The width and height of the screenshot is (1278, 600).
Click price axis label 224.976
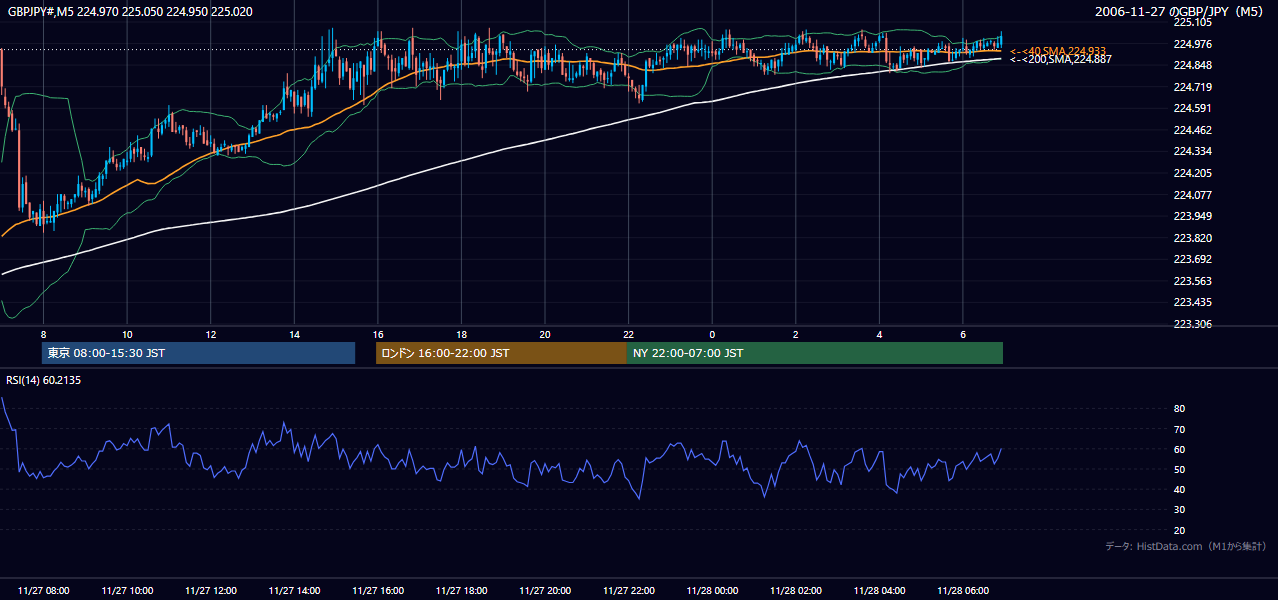coord(1192,44)
